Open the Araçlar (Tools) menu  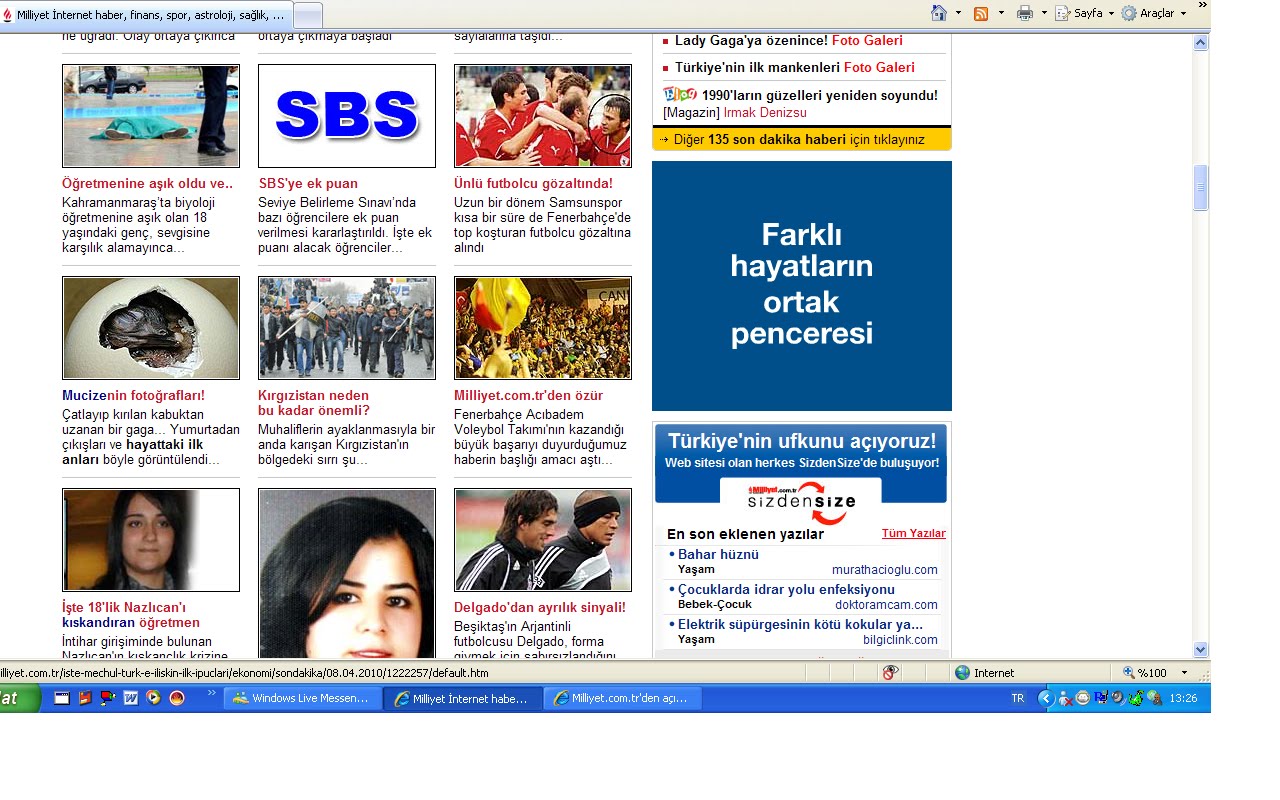1154,13
